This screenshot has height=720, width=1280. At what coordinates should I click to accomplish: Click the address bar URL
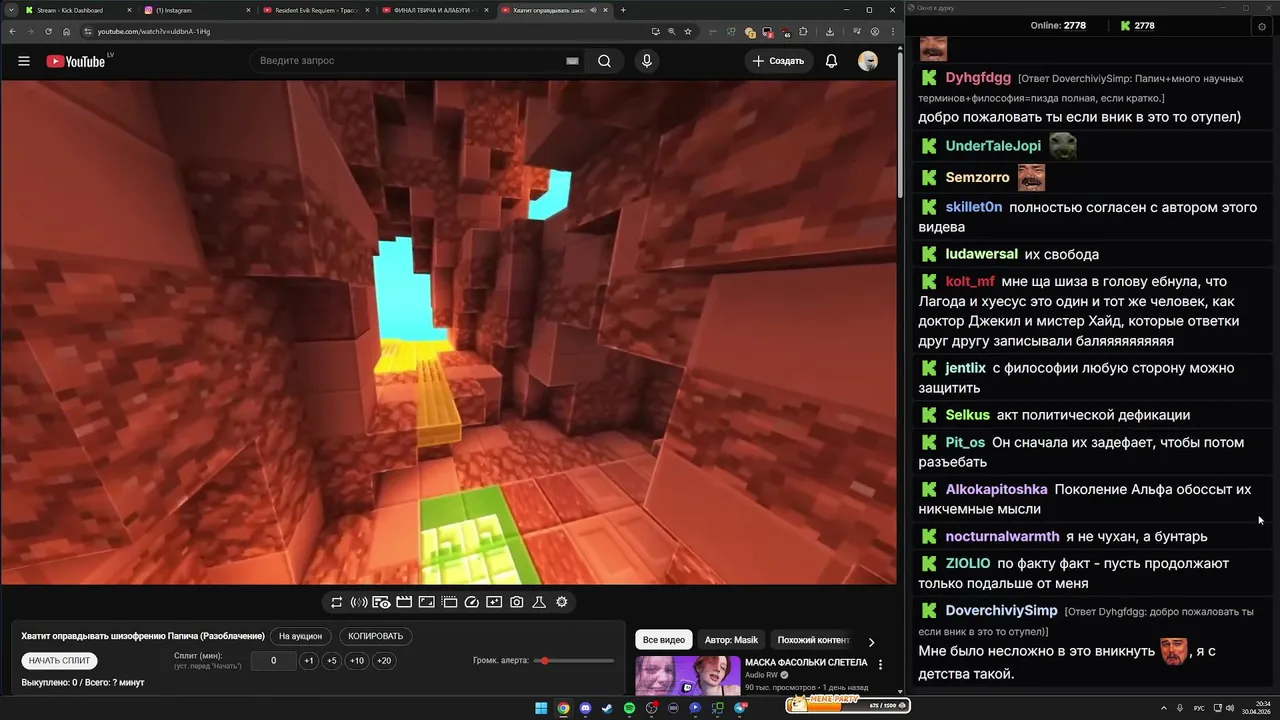(x=154, y=31)
